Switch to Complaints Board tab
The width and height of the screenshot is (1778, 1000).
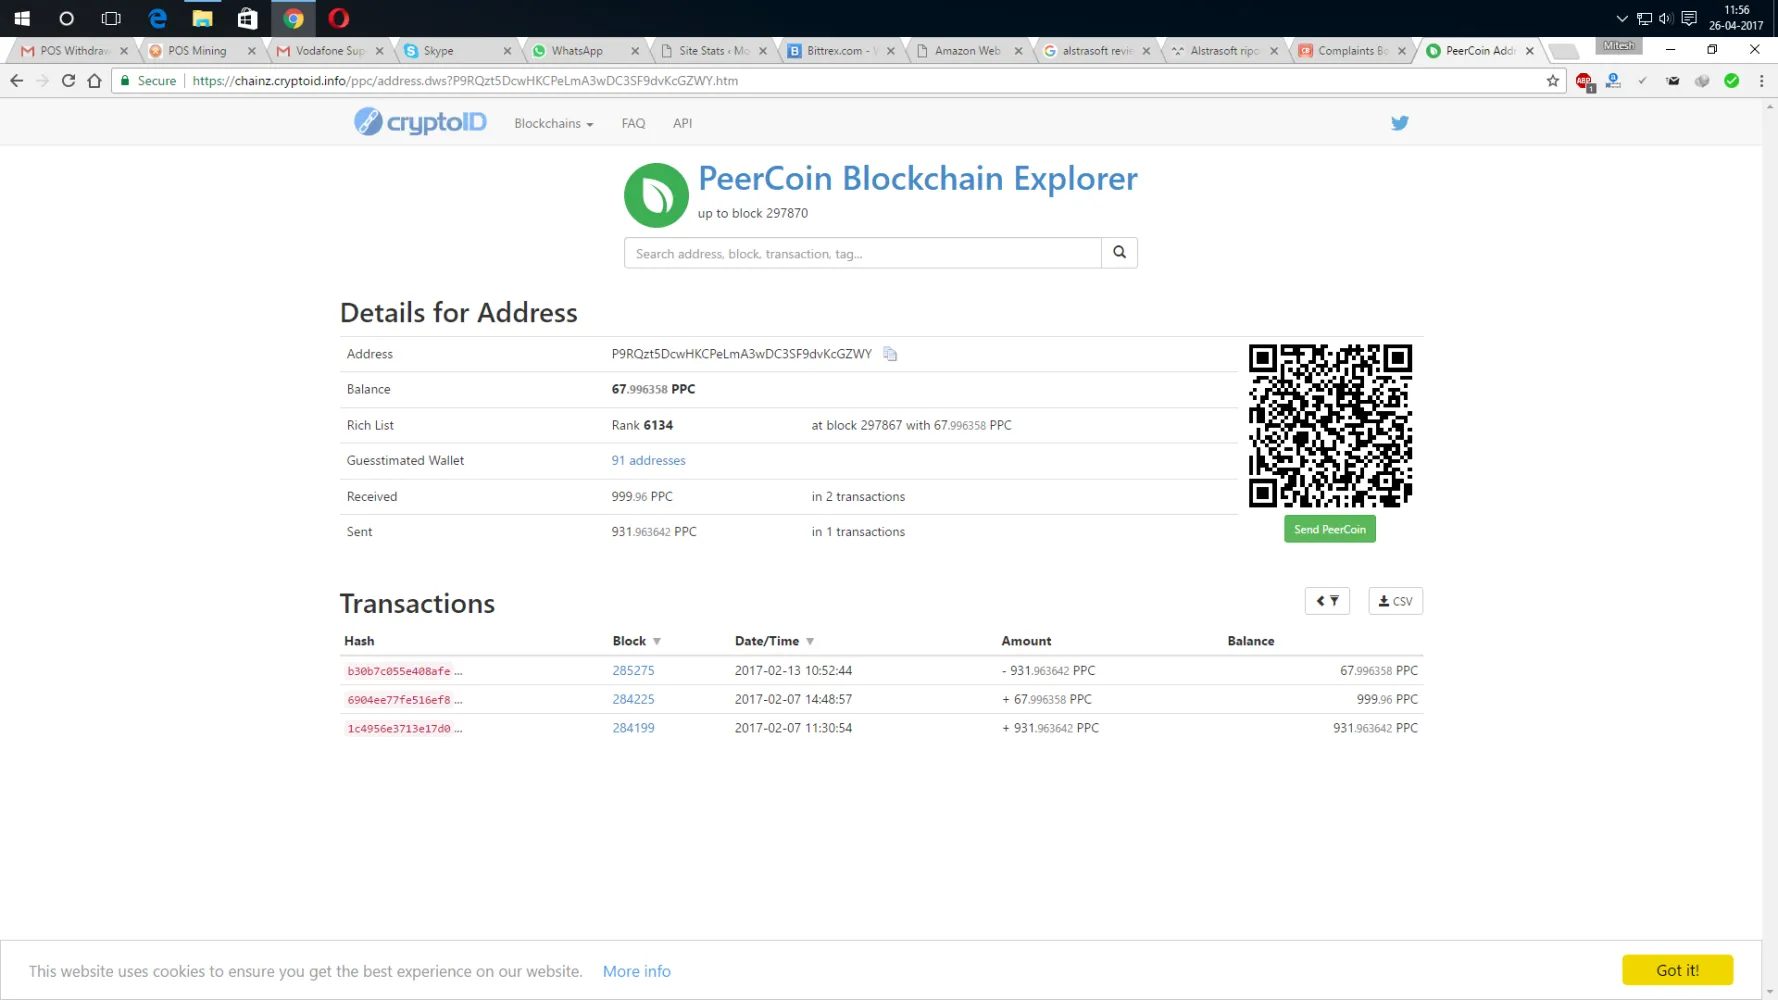[1351, 50]
